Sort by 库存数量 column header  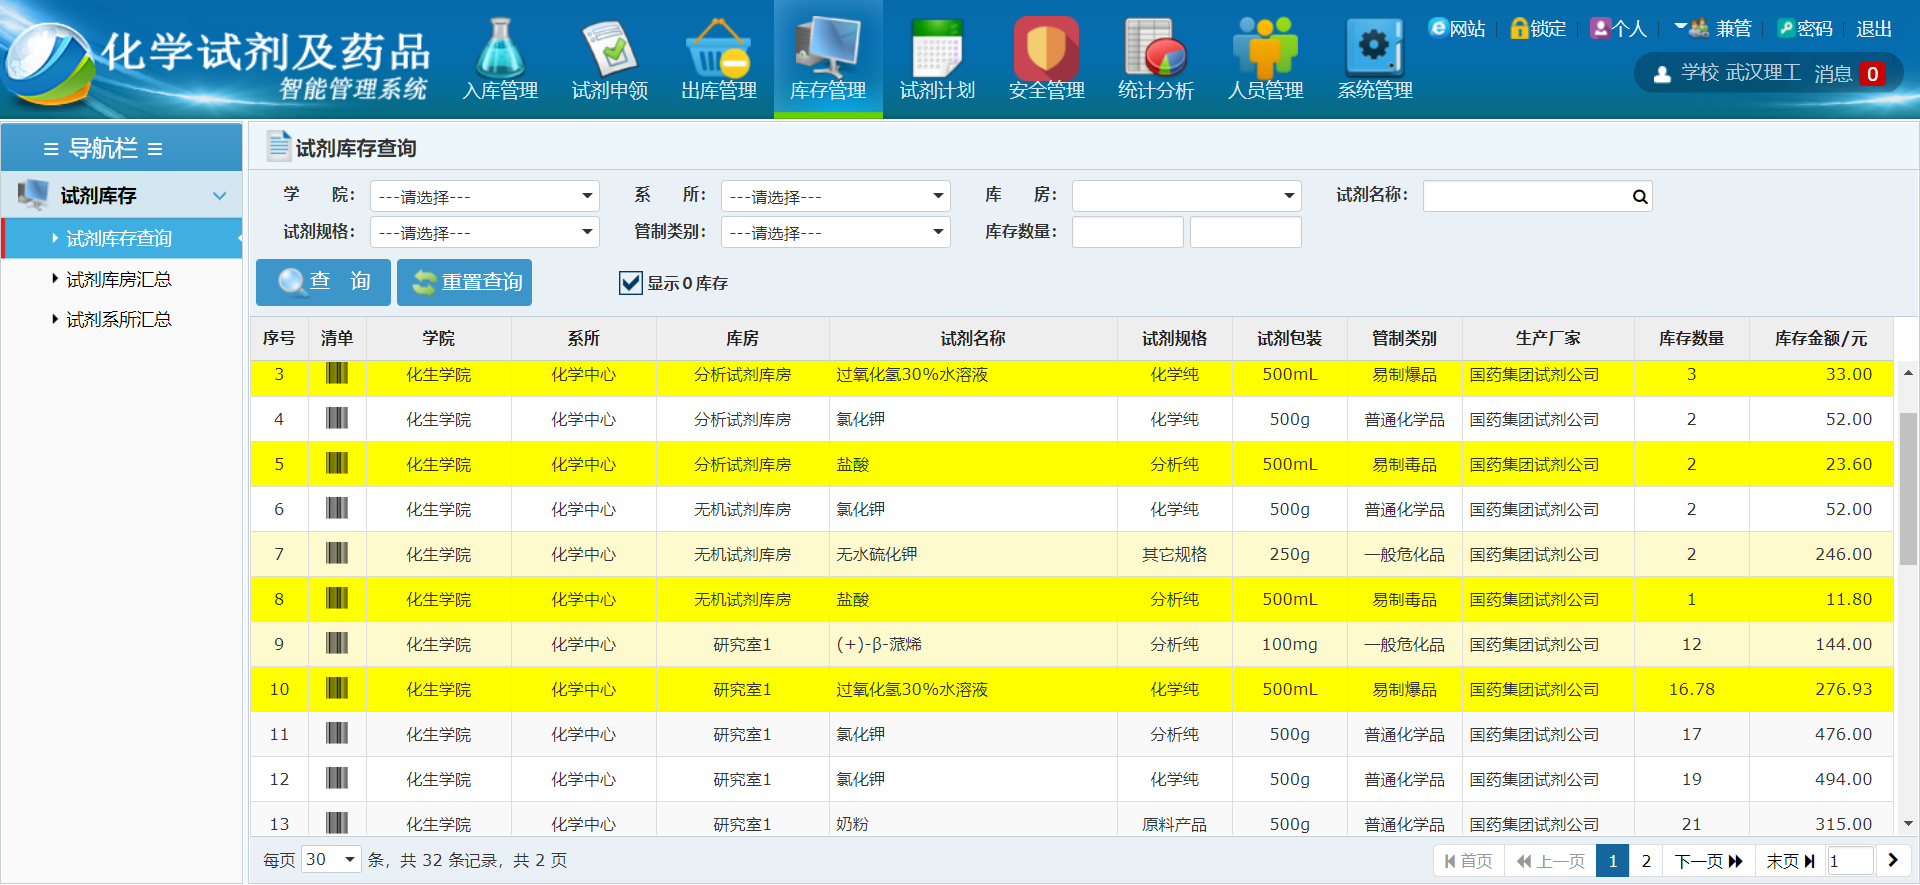click(x=1691, y=338)
